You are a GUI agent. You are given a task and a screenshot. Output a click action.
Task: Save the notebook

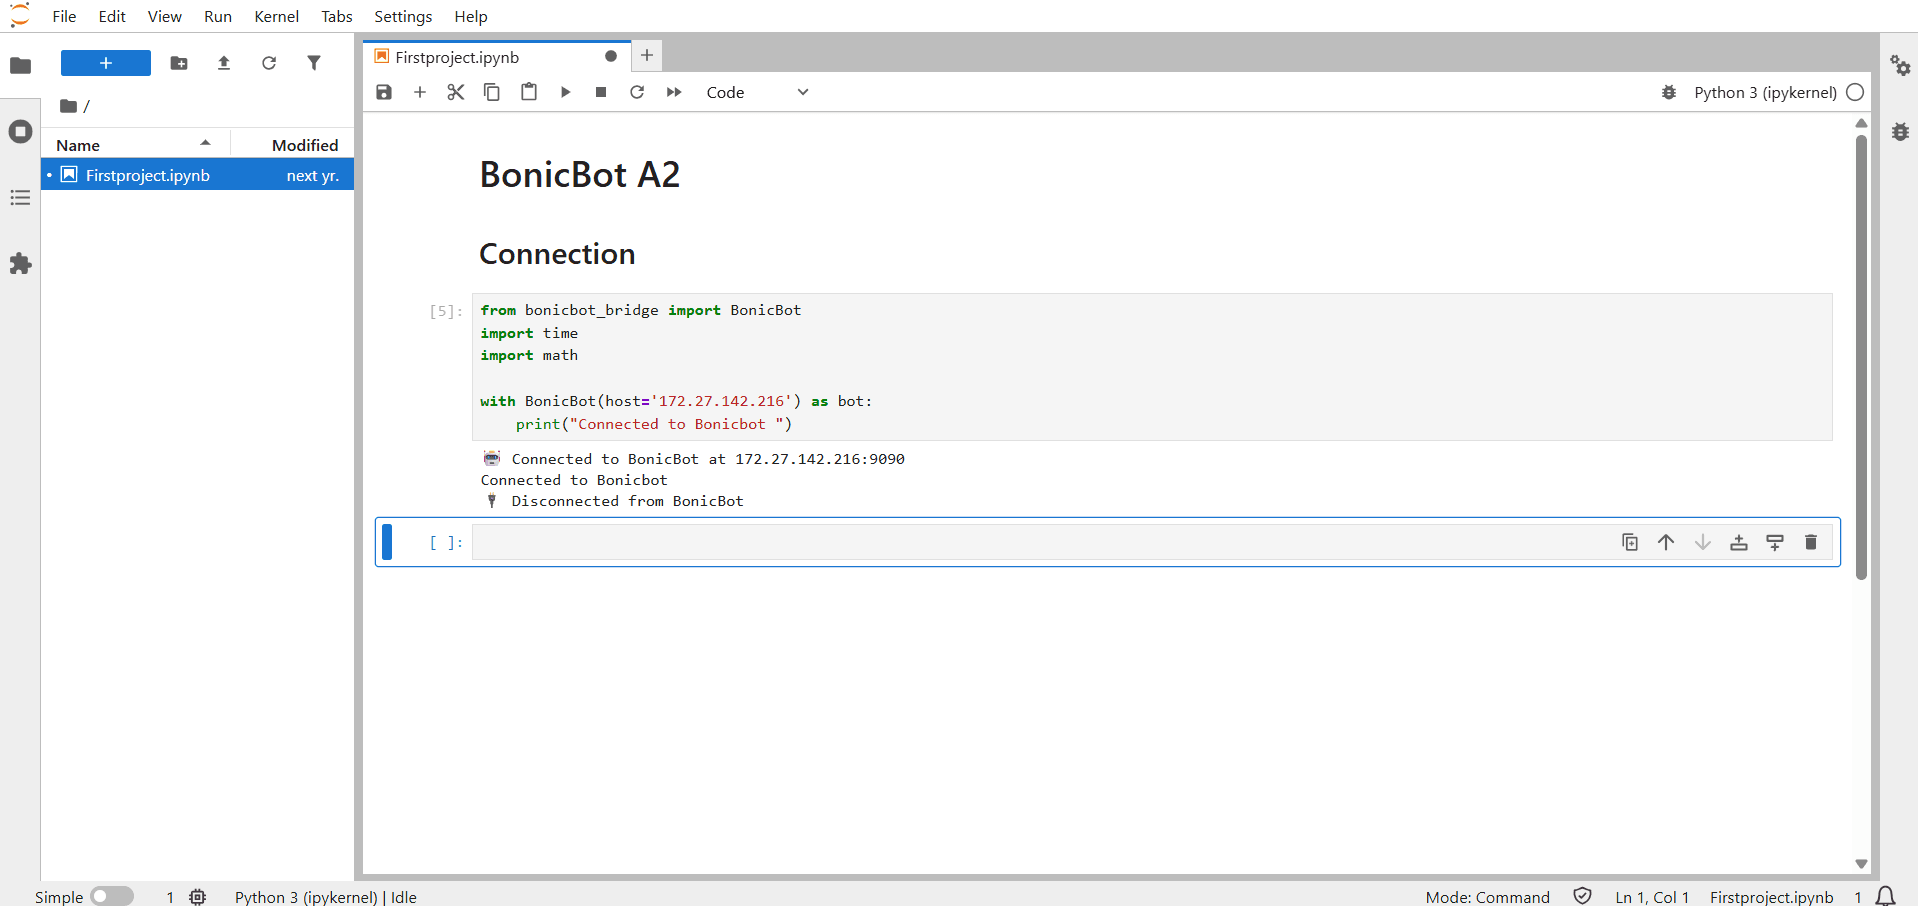pos(383,91)
